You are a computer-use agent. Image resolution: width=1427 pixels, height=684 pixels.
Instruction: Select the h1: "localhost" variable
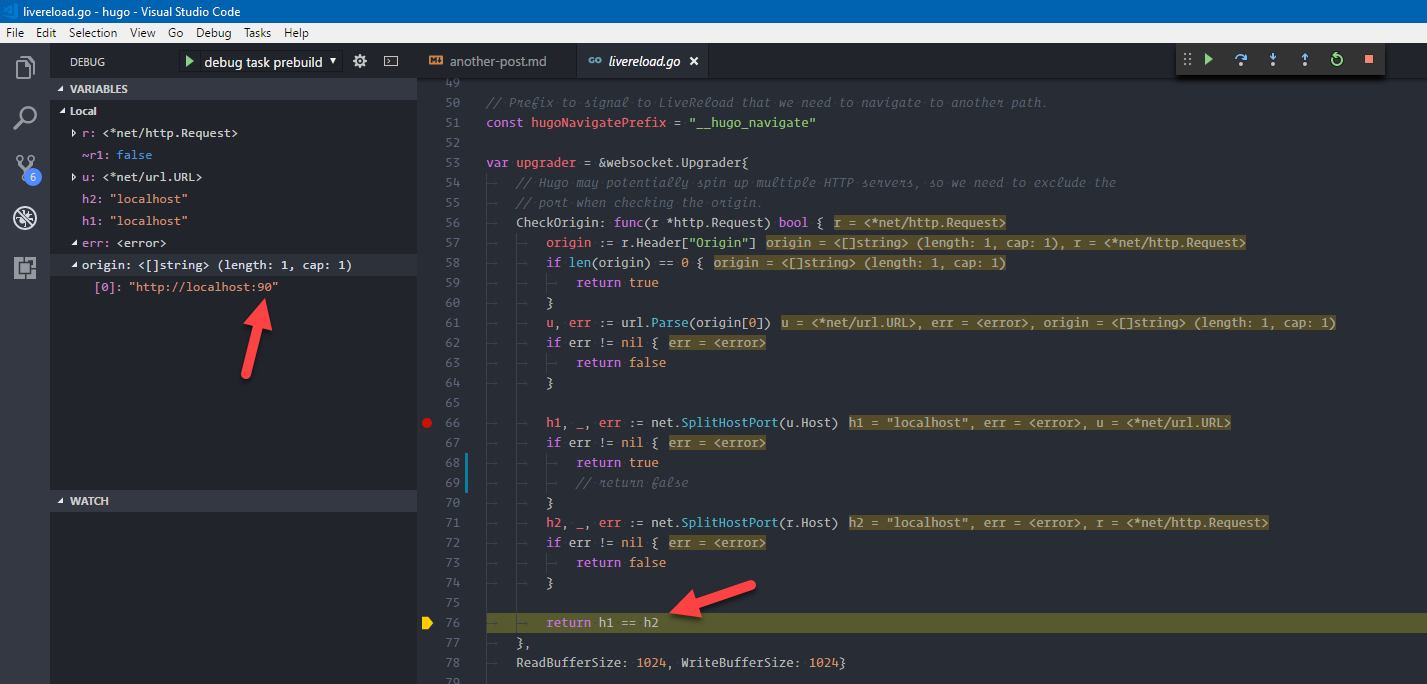point(135,221)
